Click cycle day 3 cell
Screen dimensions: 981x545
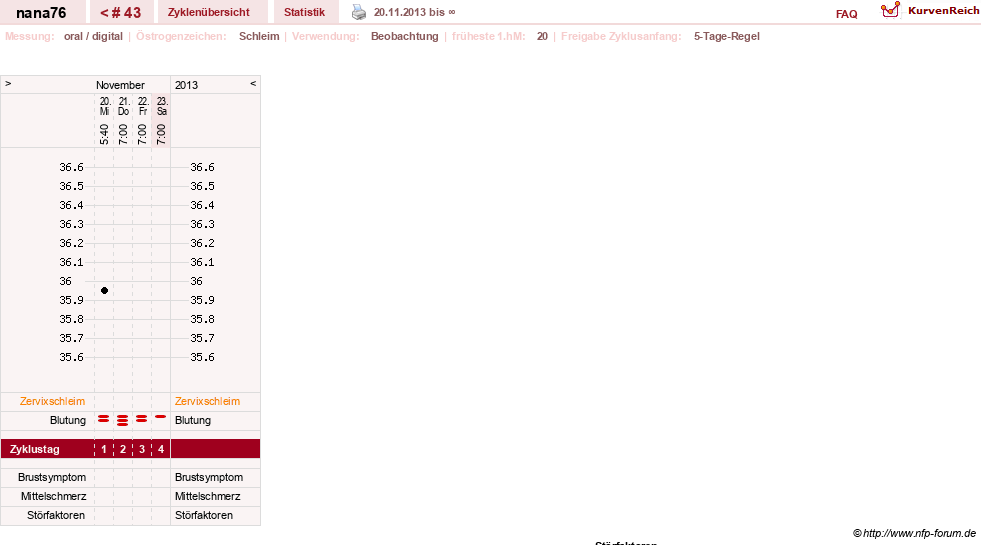pos(142,449)
